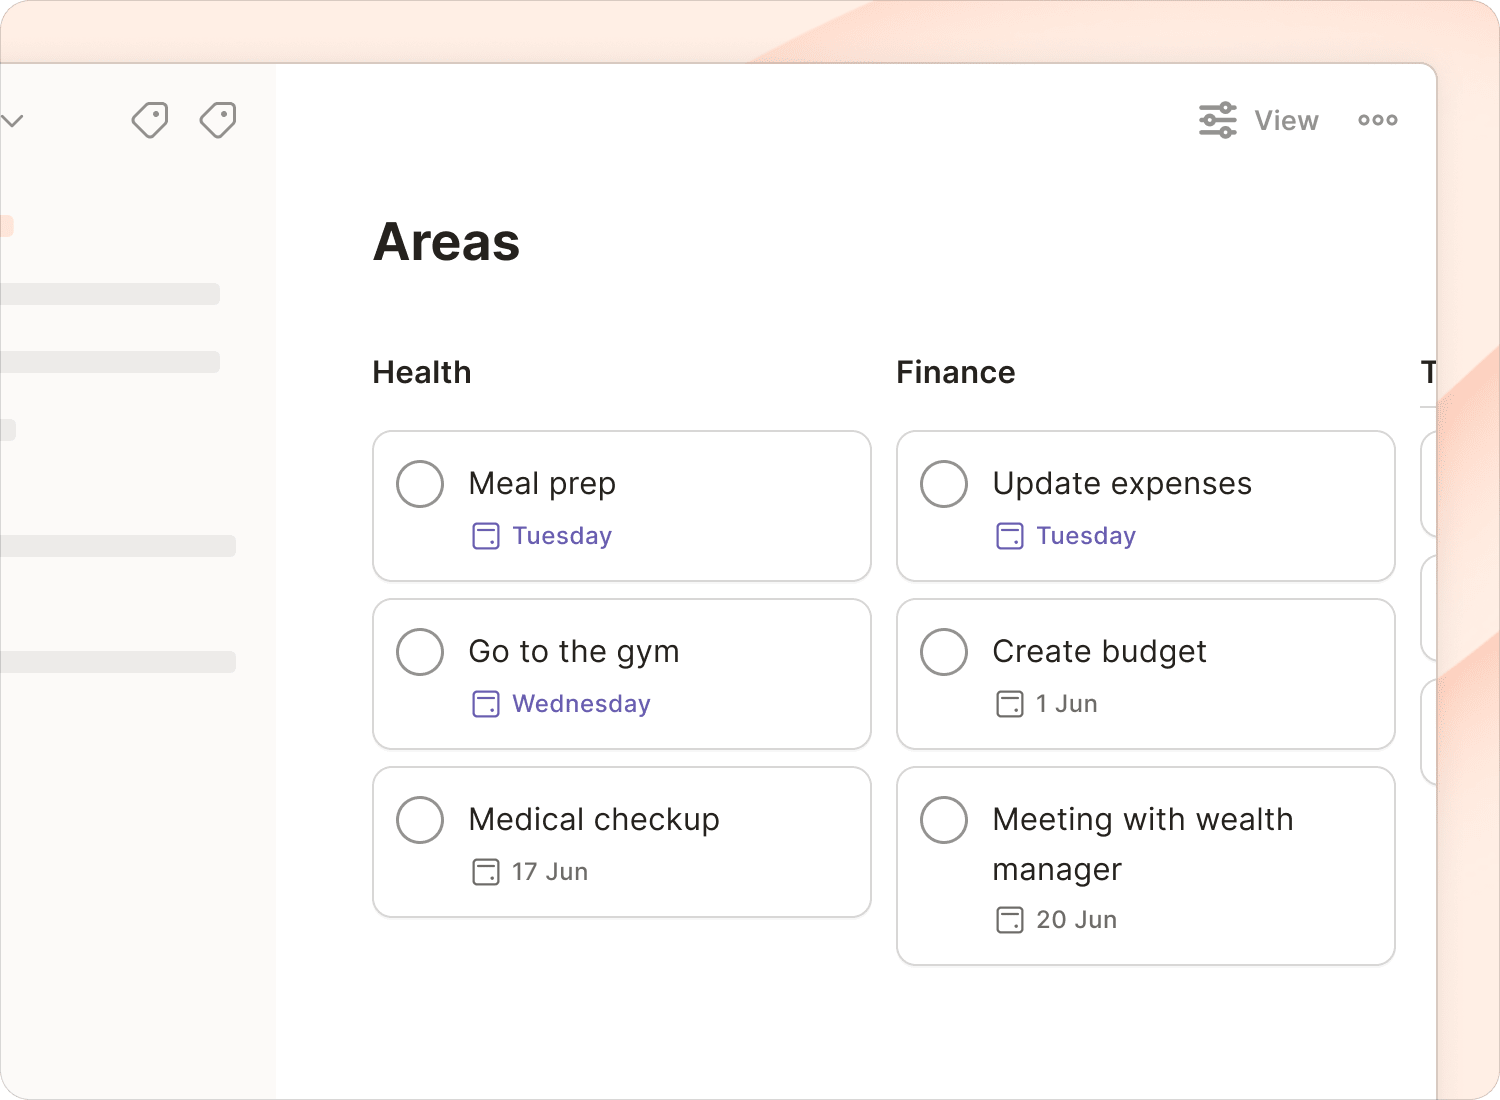The width and height of the screenshot is (1500, 1100).
Task: Expand the sidebar chevron dropdown
Action: 12,121
